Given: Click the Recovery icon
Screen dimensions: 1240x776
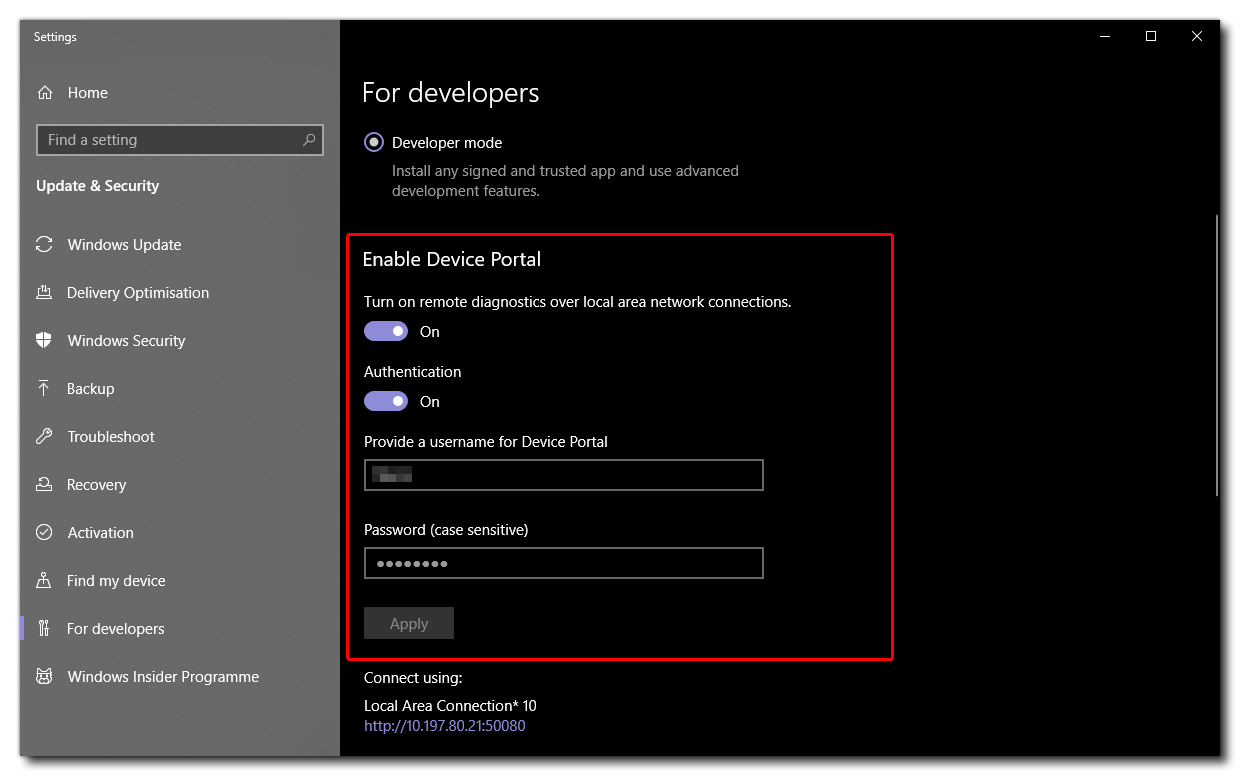Looking at the screenshot, I should click(x=44, y=485).
